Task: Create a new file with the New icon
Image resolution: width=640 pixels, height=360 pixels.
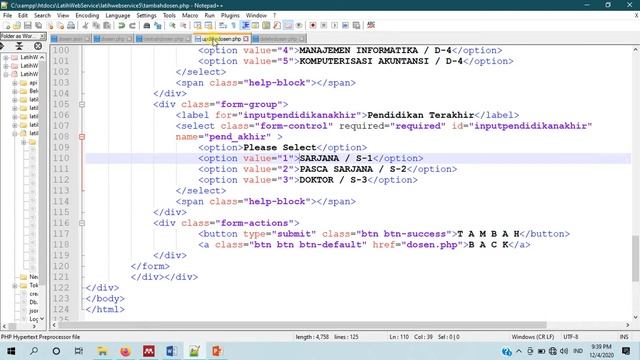Action: click(x=7, y=25)
